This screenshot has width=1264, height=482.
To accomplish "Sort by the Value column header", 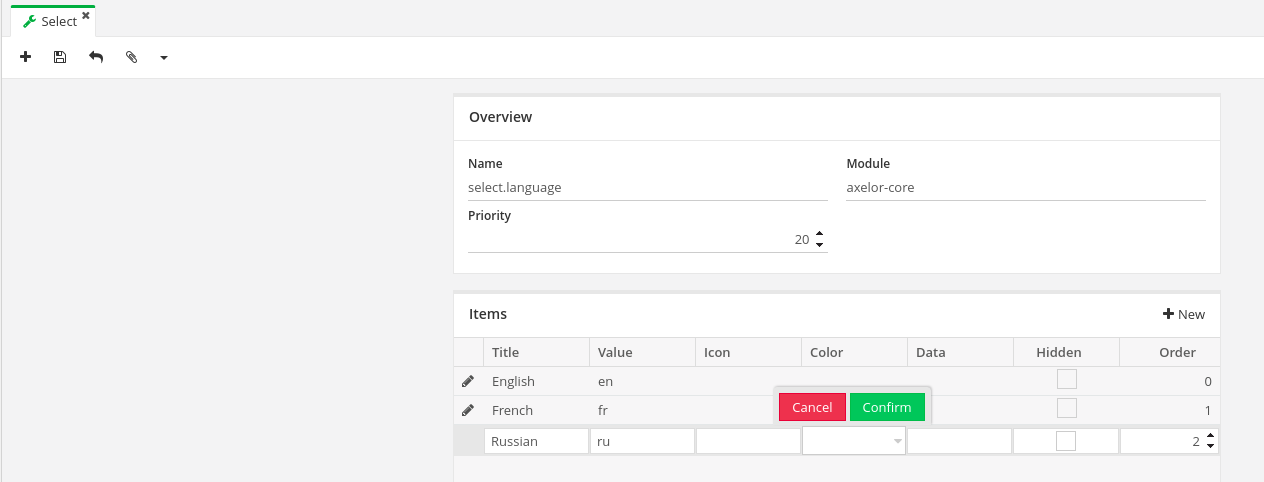I will (643, 352).
